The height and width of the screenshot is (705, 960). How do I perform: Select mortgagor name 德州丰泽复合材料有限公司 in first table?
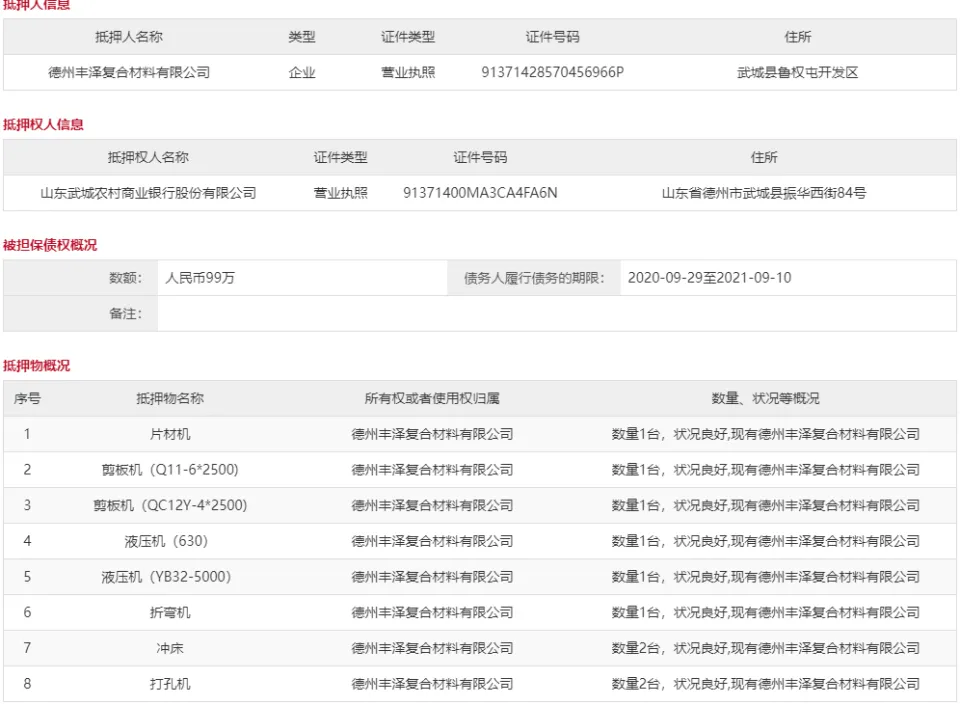pyautogui.click(x=129, y=72)
